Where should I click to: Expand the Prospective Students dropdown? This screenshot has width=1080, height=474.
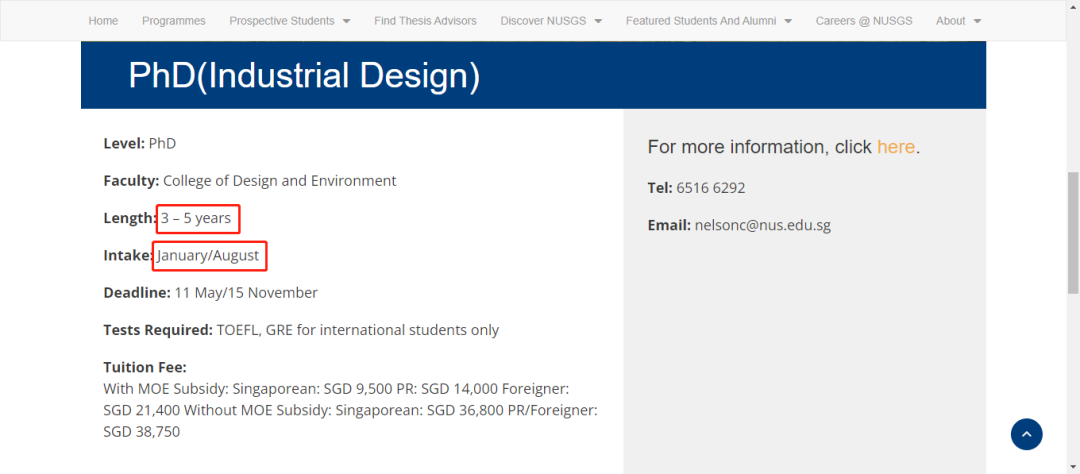(289, 21)
